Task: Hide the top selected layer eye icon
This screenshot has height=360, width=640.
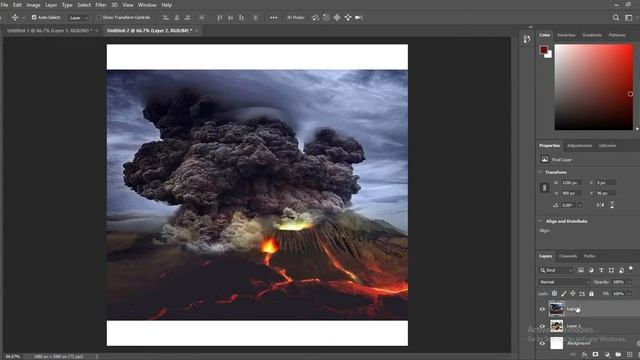Action: 542,309
